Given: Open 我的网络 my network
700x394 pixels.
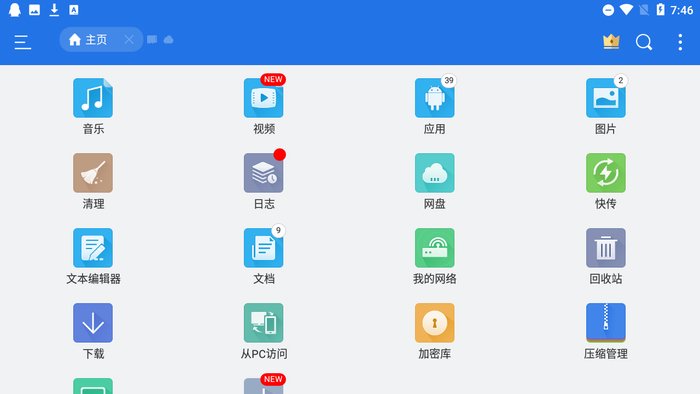Looking at the screenshot, I should tap(434, 248).
